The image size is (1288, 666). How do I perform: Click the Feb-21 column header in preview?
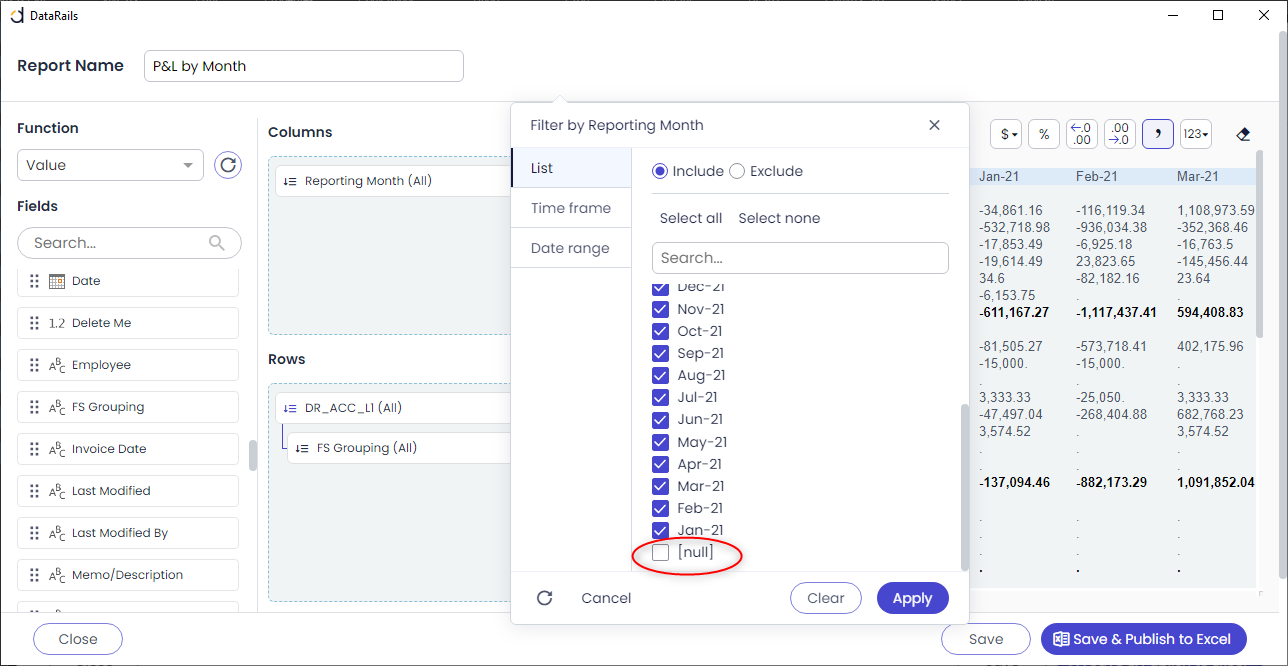click(1097, 176)
